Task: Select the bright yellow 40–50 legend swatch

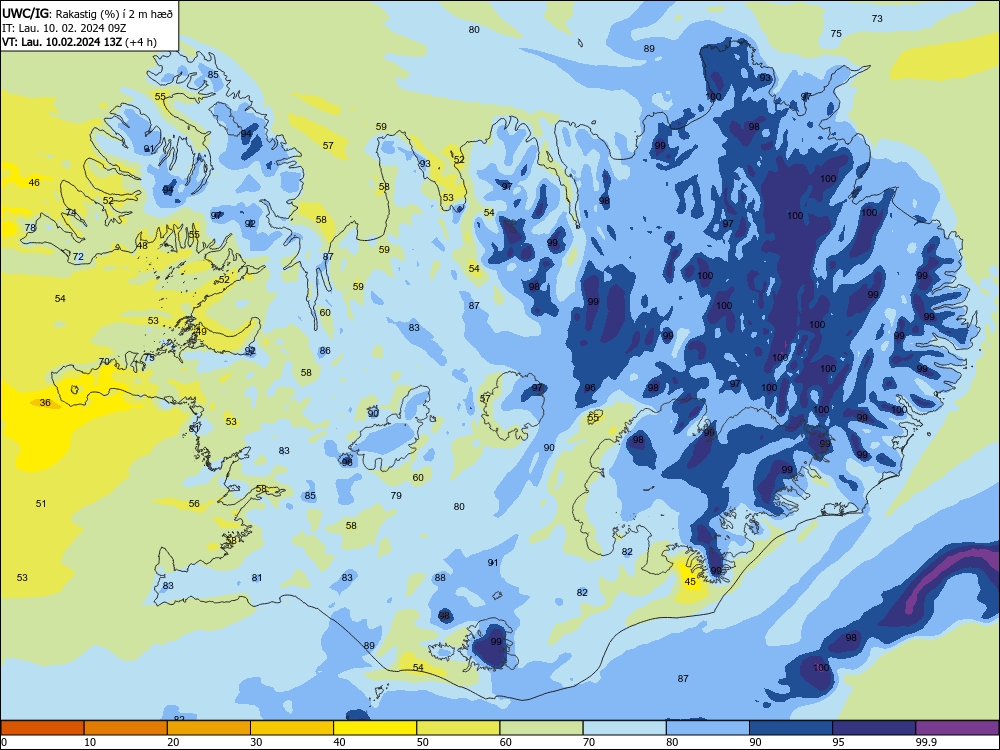Action: 375,728
